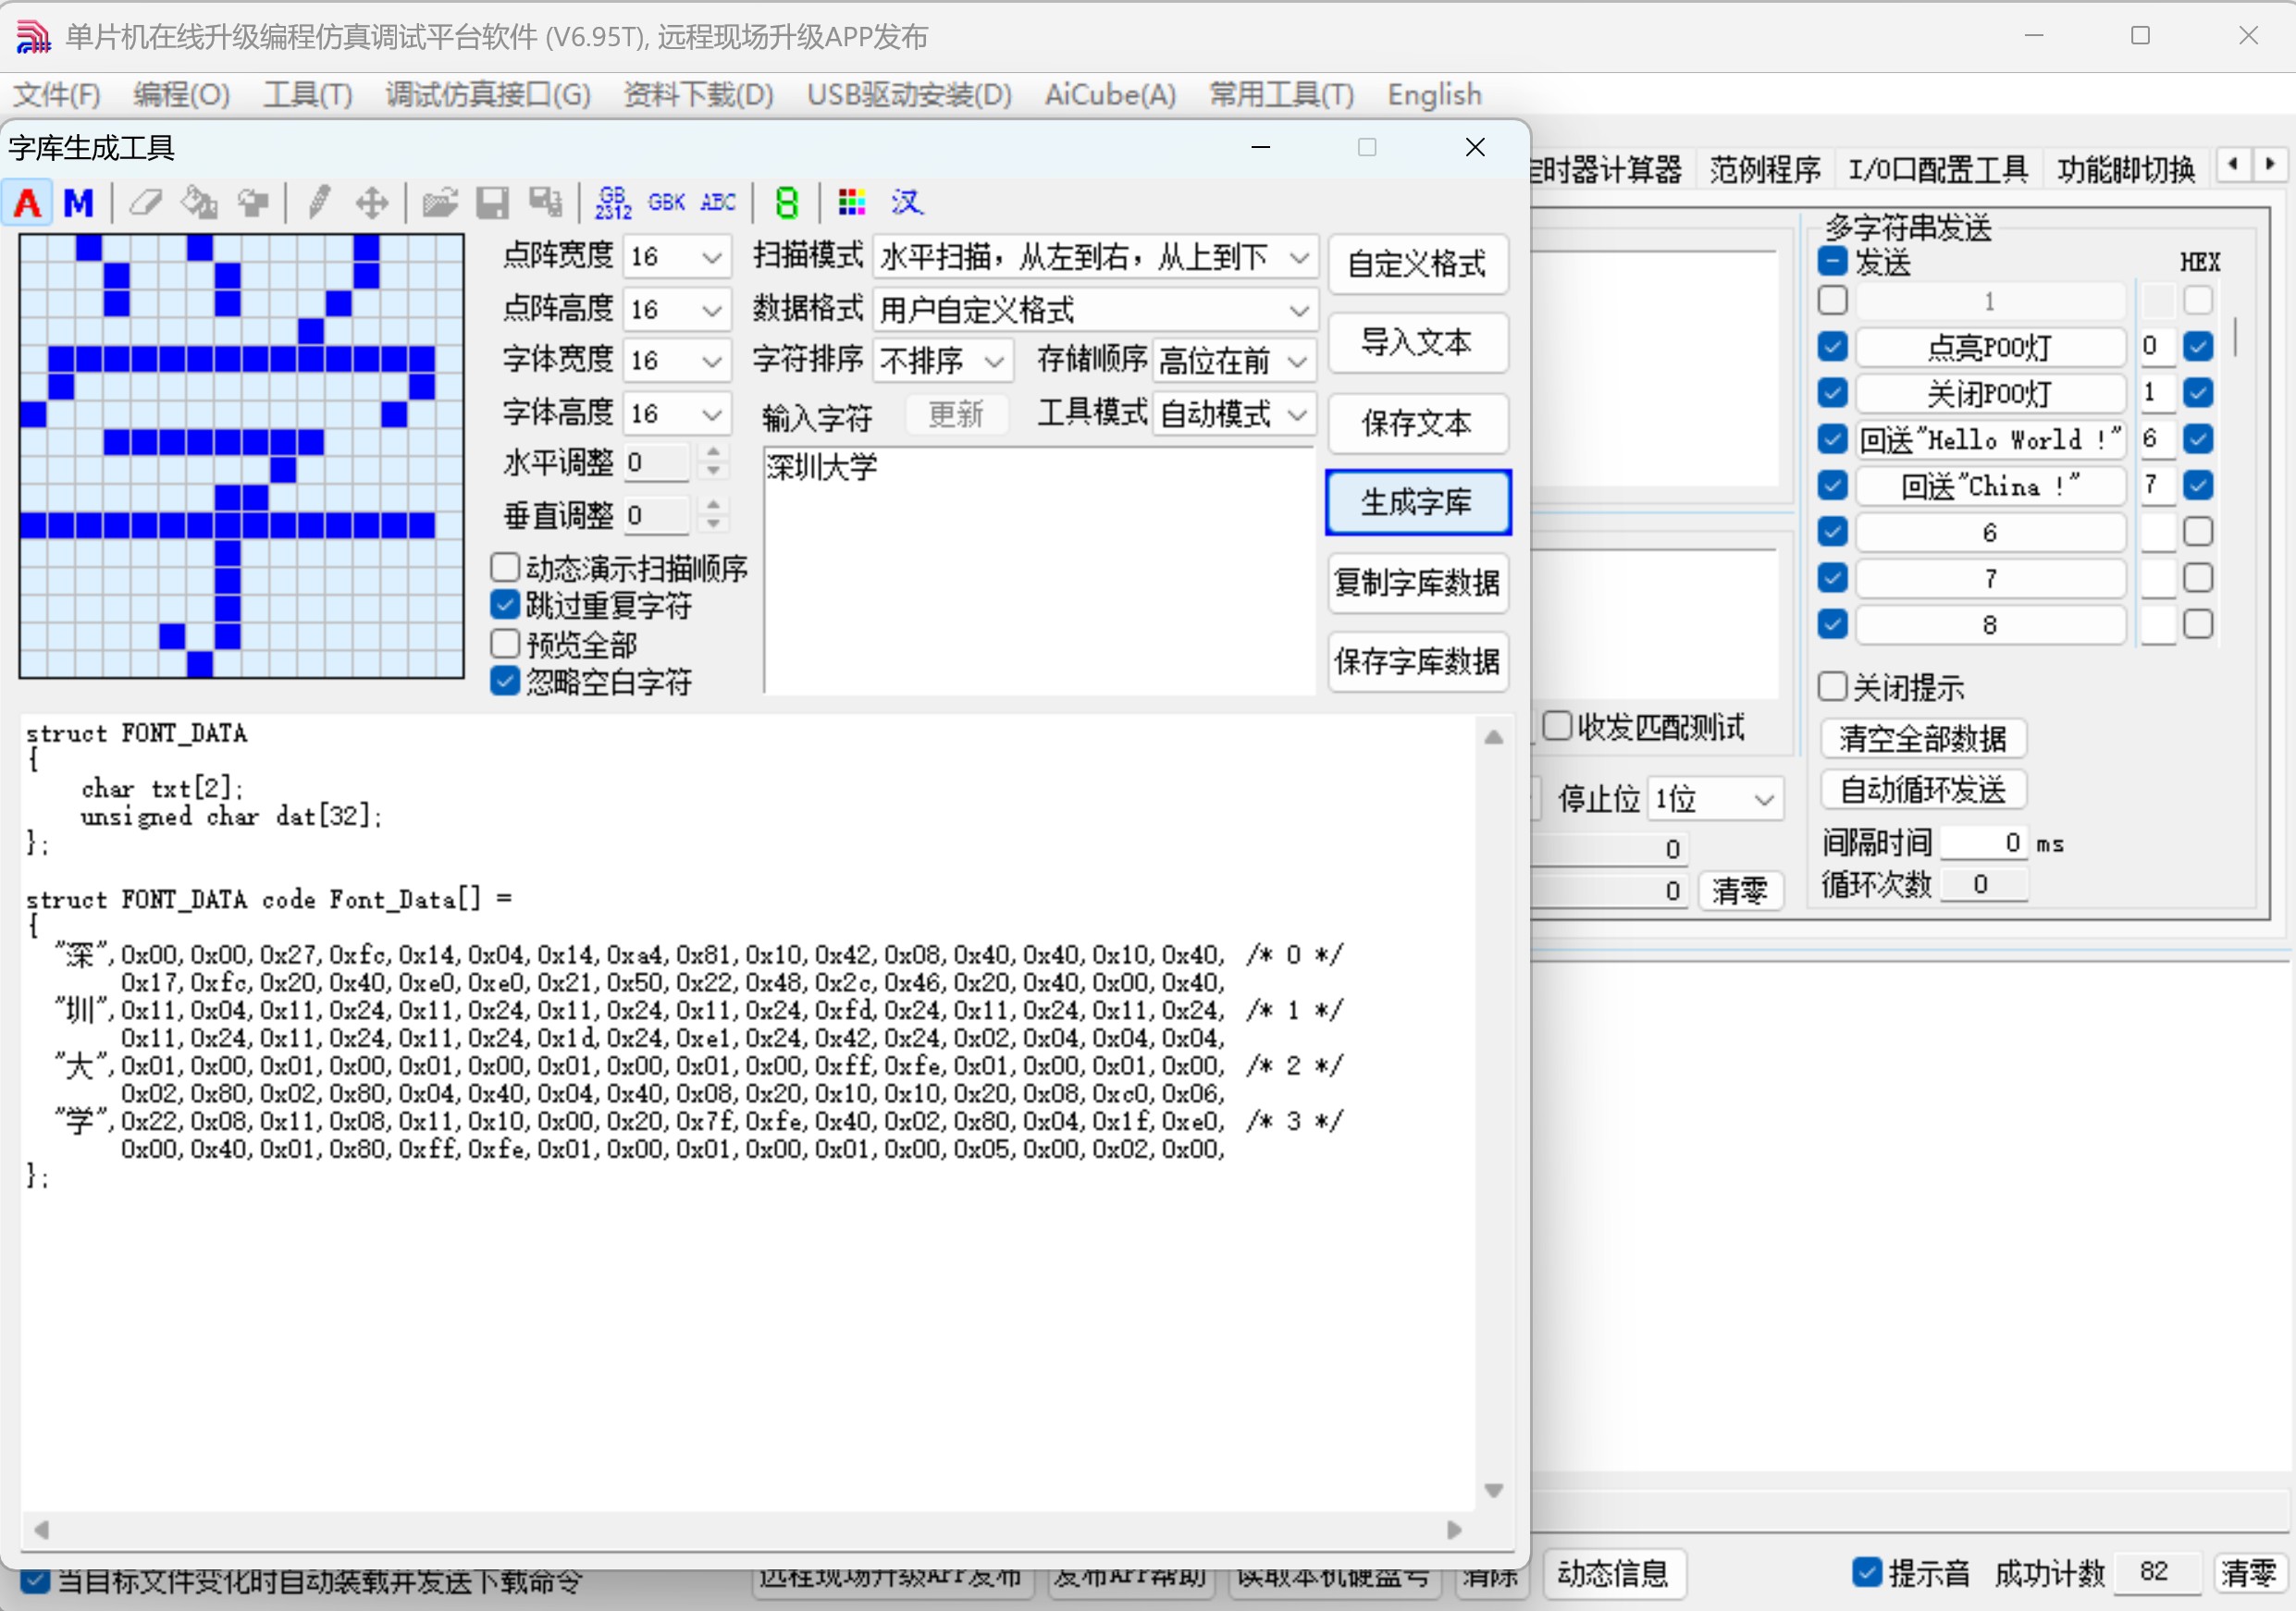Click 清空全部数据 button
The image size is (2296, 1611).
1922,738
